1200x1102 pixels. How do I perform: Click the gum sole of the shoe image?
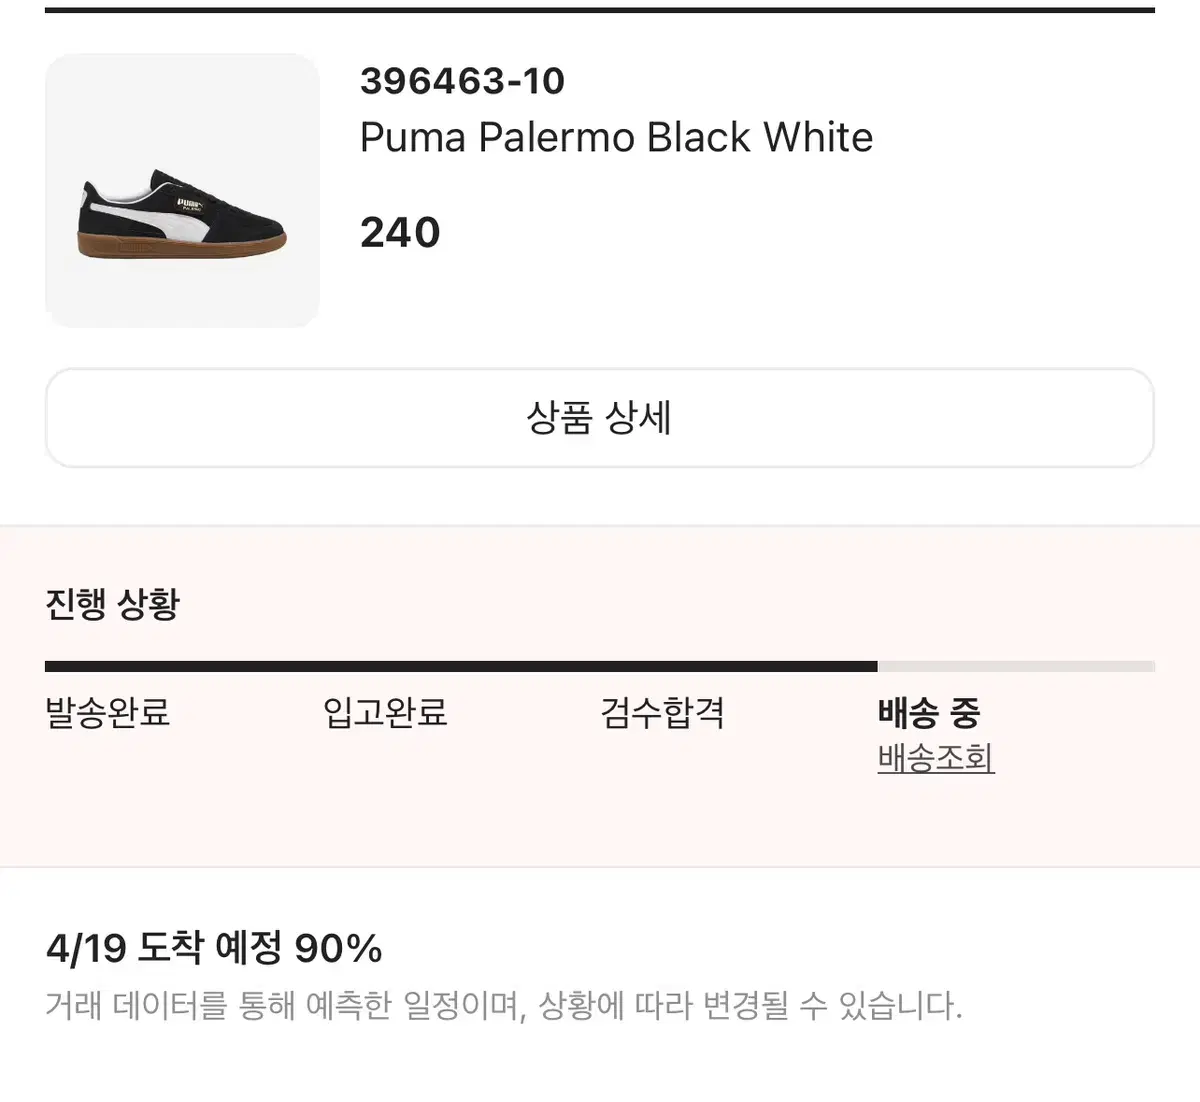[182, 246]
